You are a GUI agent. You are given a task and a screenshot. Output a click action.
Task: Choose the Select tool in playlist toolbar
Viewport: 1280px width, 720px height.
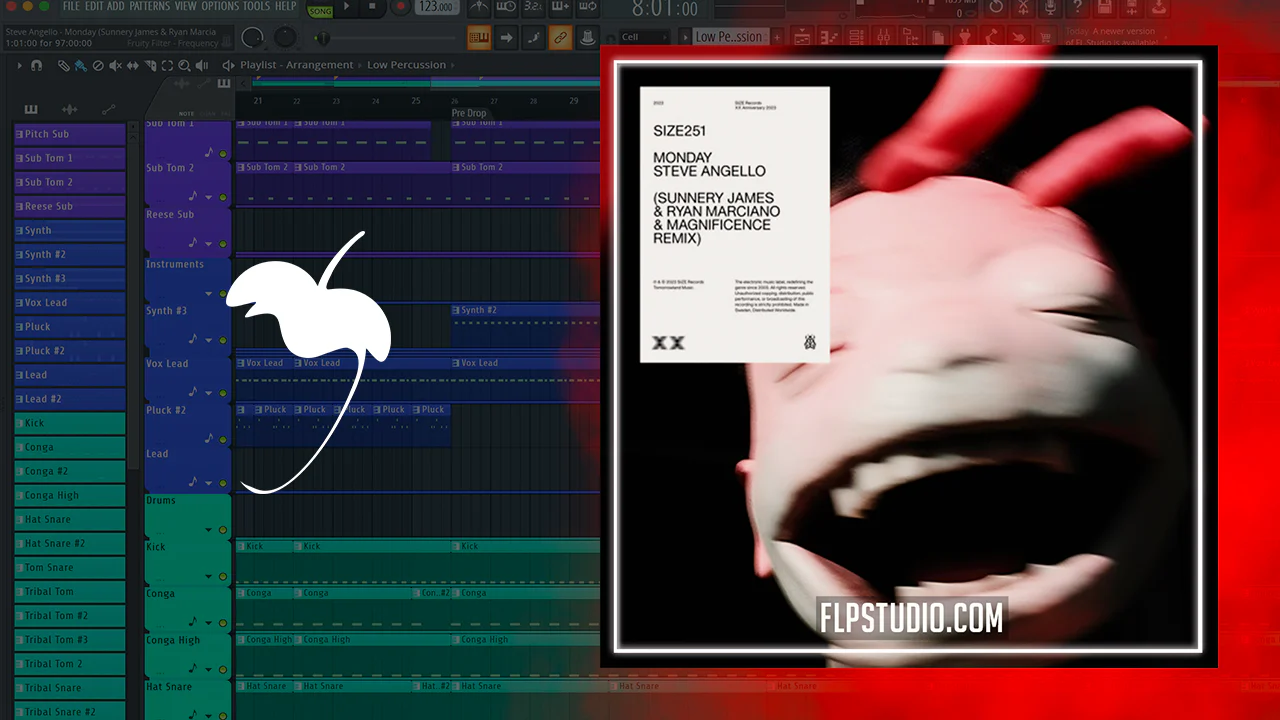click(166, 65)
